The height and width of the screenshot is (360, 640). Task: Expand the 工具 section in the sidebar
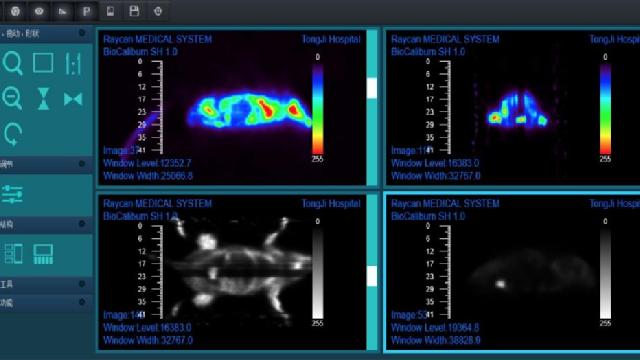coord(82,284)
